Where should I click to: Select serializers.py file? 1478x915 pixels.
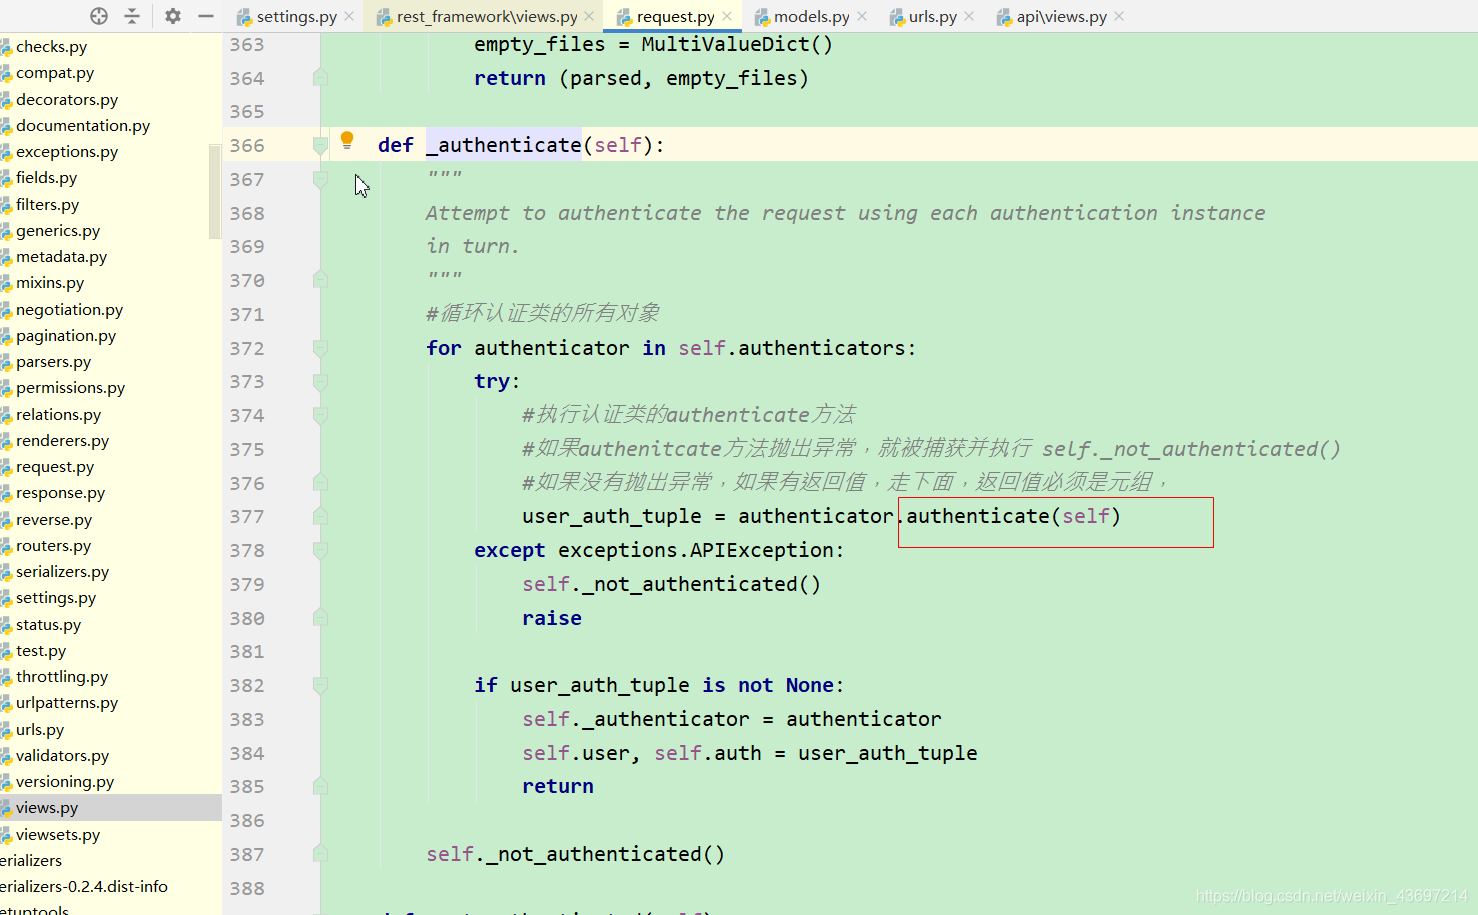[x=62, y=572]
